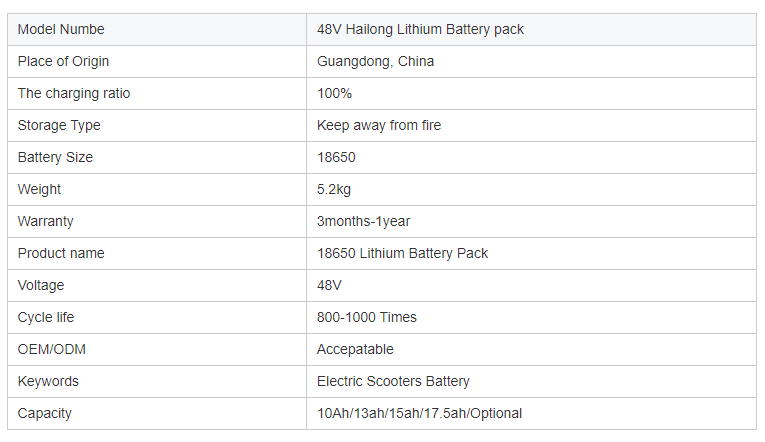Click 'The charging ratio' label
Screen dimensions: 765x442
[x=74, y=93]
